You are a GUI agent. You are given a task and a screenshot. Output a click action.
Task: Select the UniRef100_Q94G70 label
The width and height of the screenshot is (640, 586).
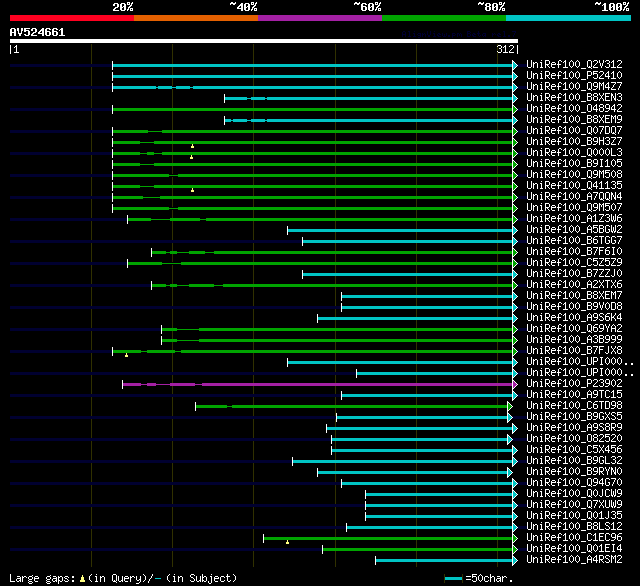574,483
